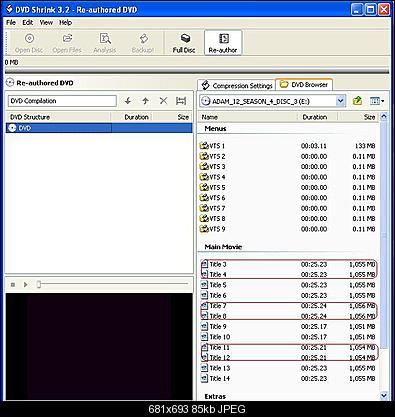
Task: Click the browser list scroll up arrow
Action: click(x=384, y=117)
